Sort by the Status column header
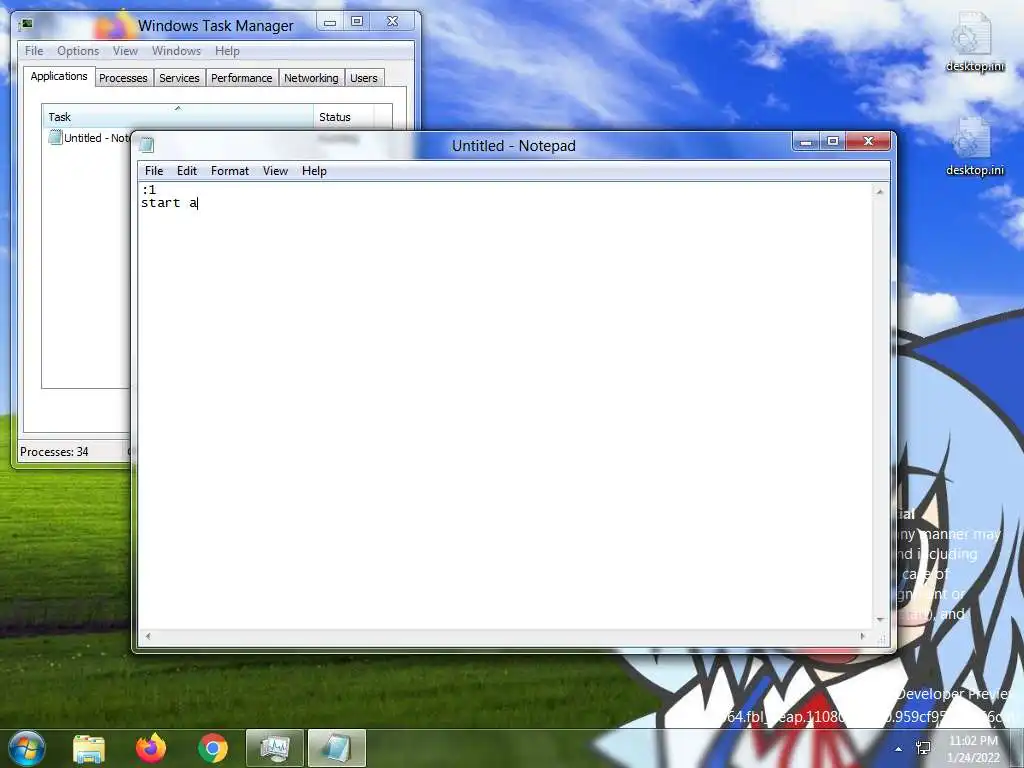The width and height of the screenshot is (1024, 768). pyautogui.click(x=344, y=116)
